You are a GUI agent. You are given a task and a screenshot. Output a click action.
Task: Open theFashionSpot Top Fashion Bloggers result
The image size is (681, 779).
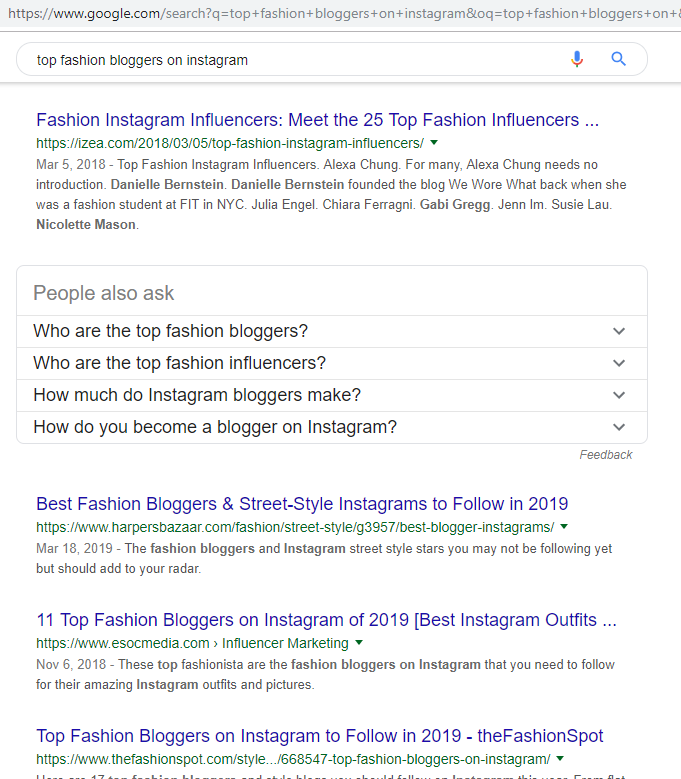click(319, 736)
